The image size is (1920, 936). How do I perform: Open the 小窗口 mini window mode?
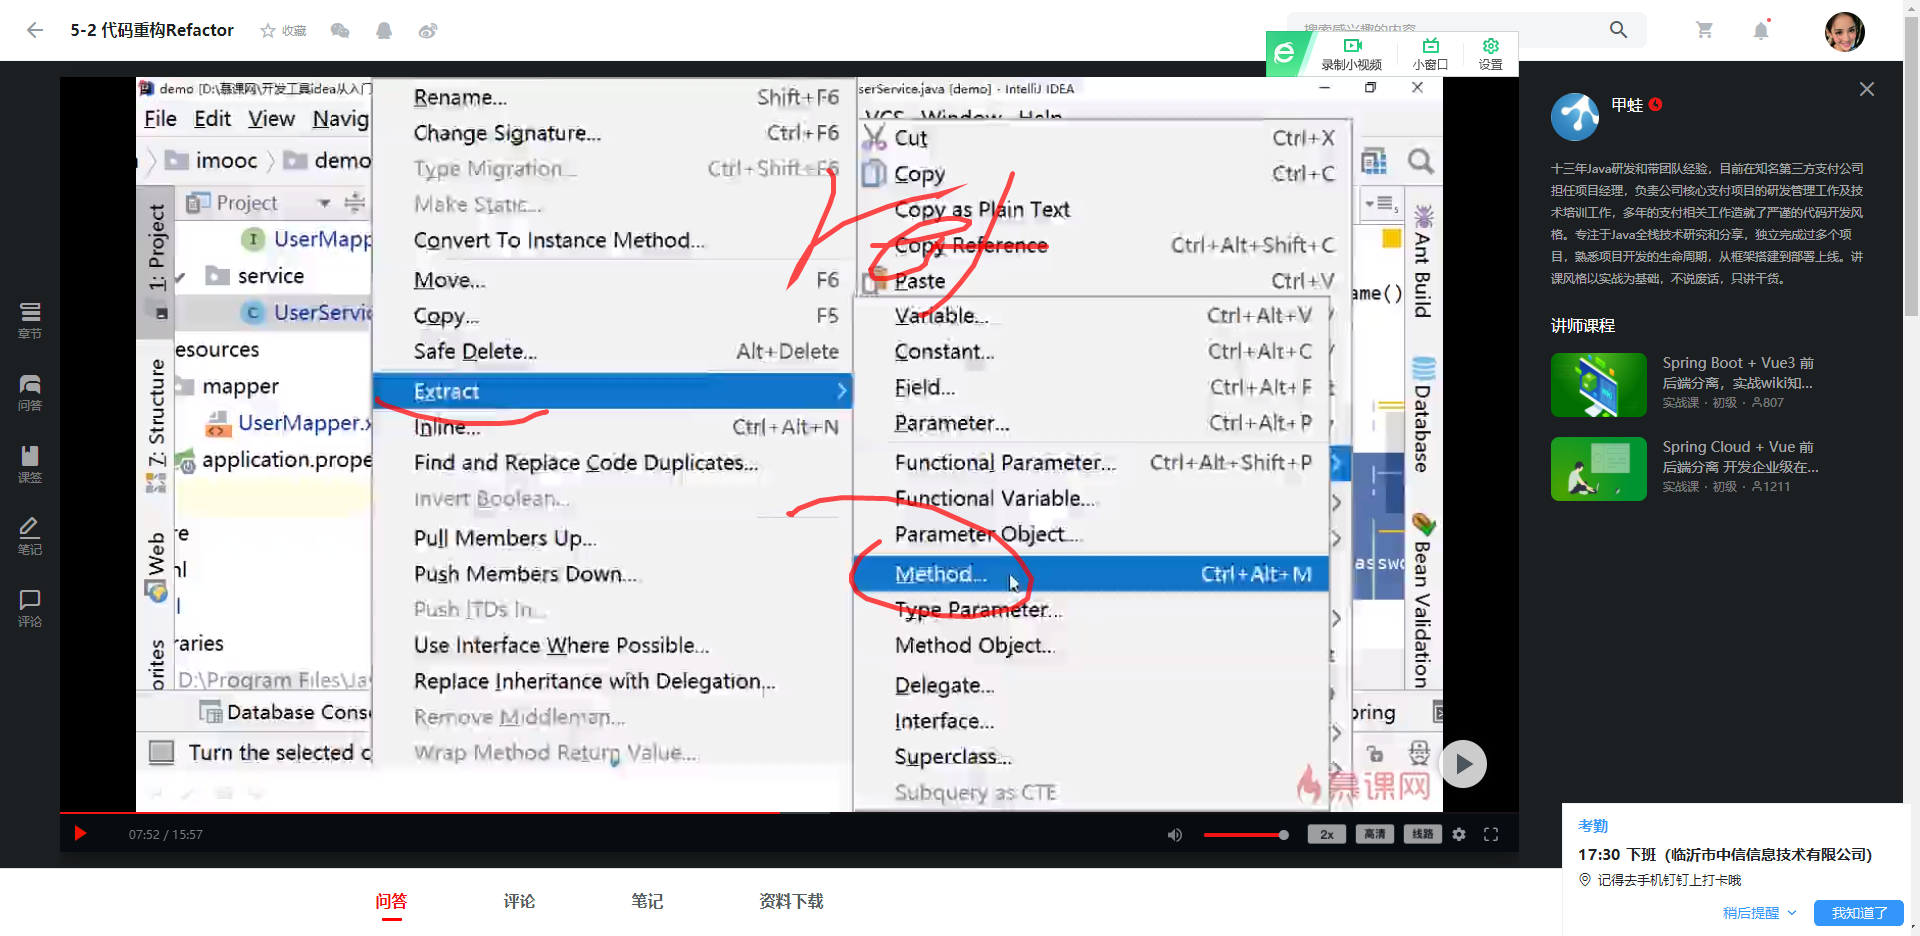1430,54
